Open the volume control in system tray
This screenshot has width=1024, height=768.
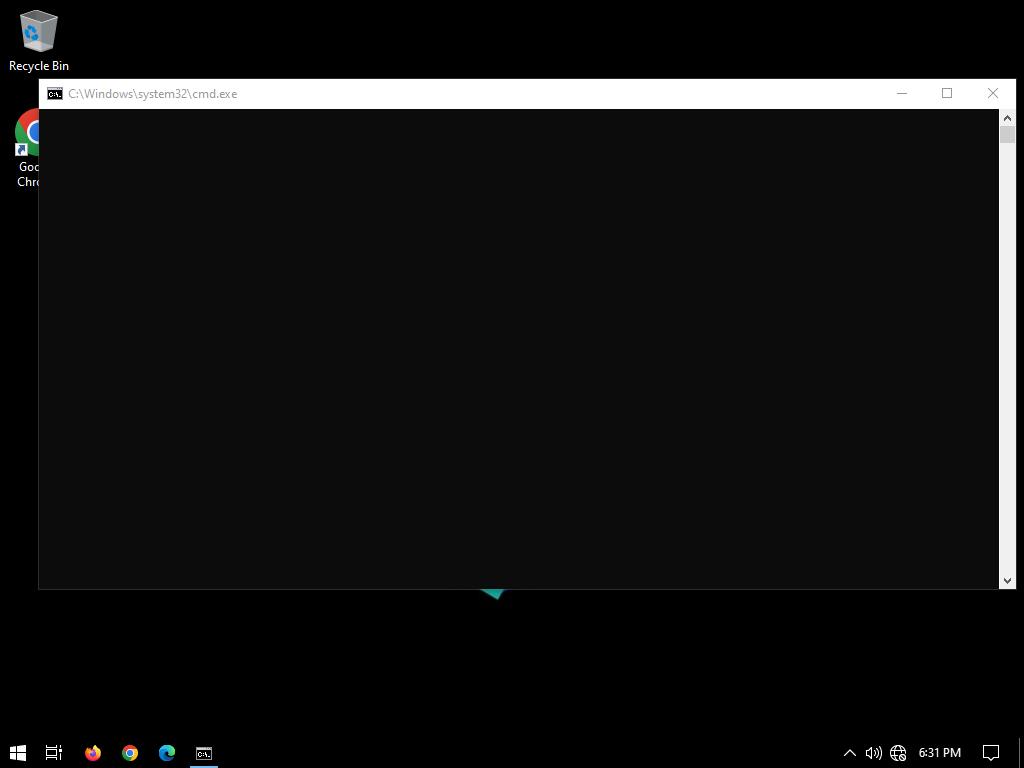[x=873, y=752]
